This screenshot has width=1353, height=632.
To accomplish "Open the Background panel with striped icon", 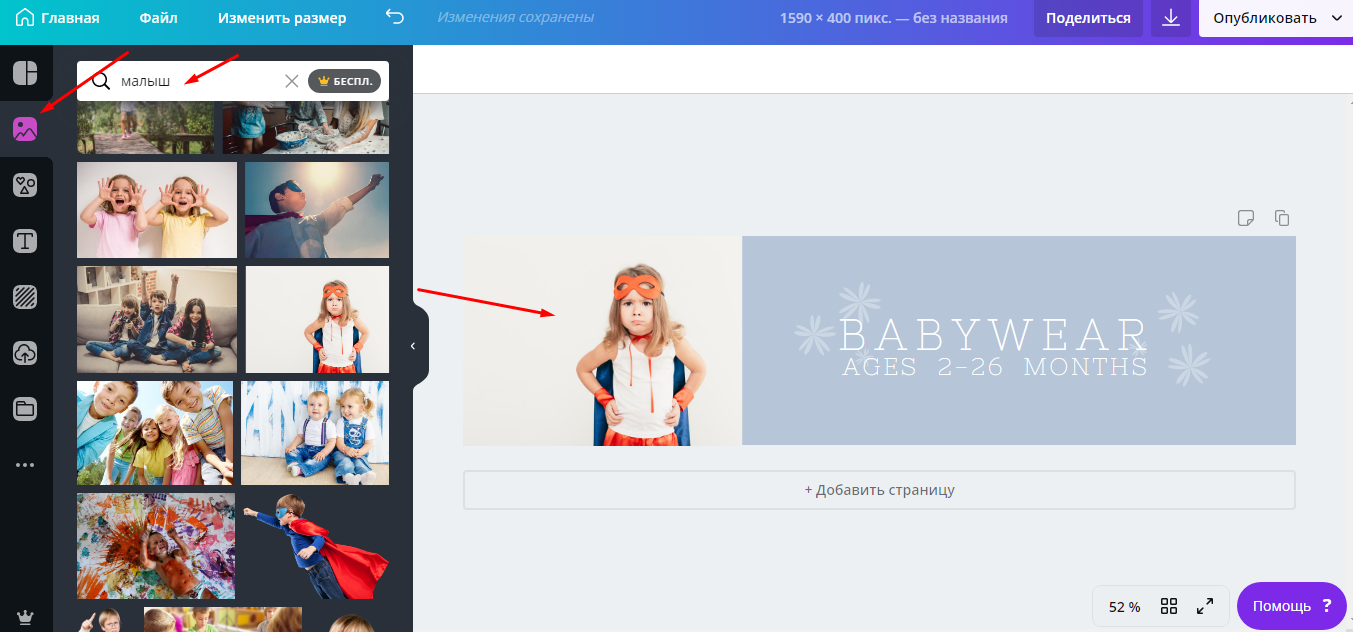I will (x=25, y=297).
